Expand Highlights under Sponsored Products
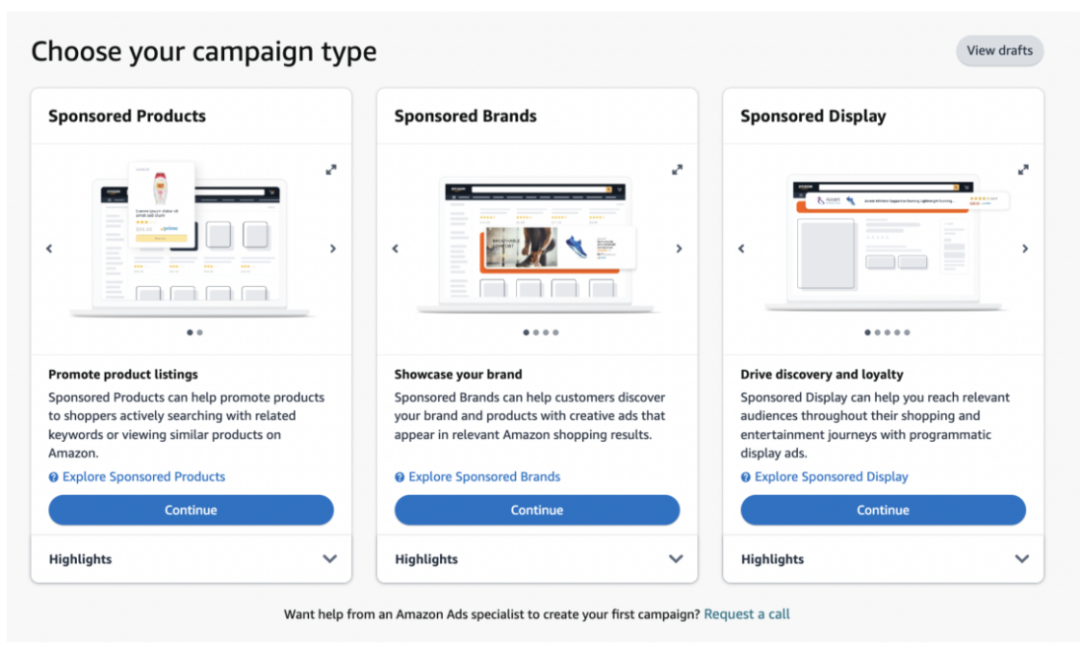The image size is (1080, 651). click(x=330, y=559)
